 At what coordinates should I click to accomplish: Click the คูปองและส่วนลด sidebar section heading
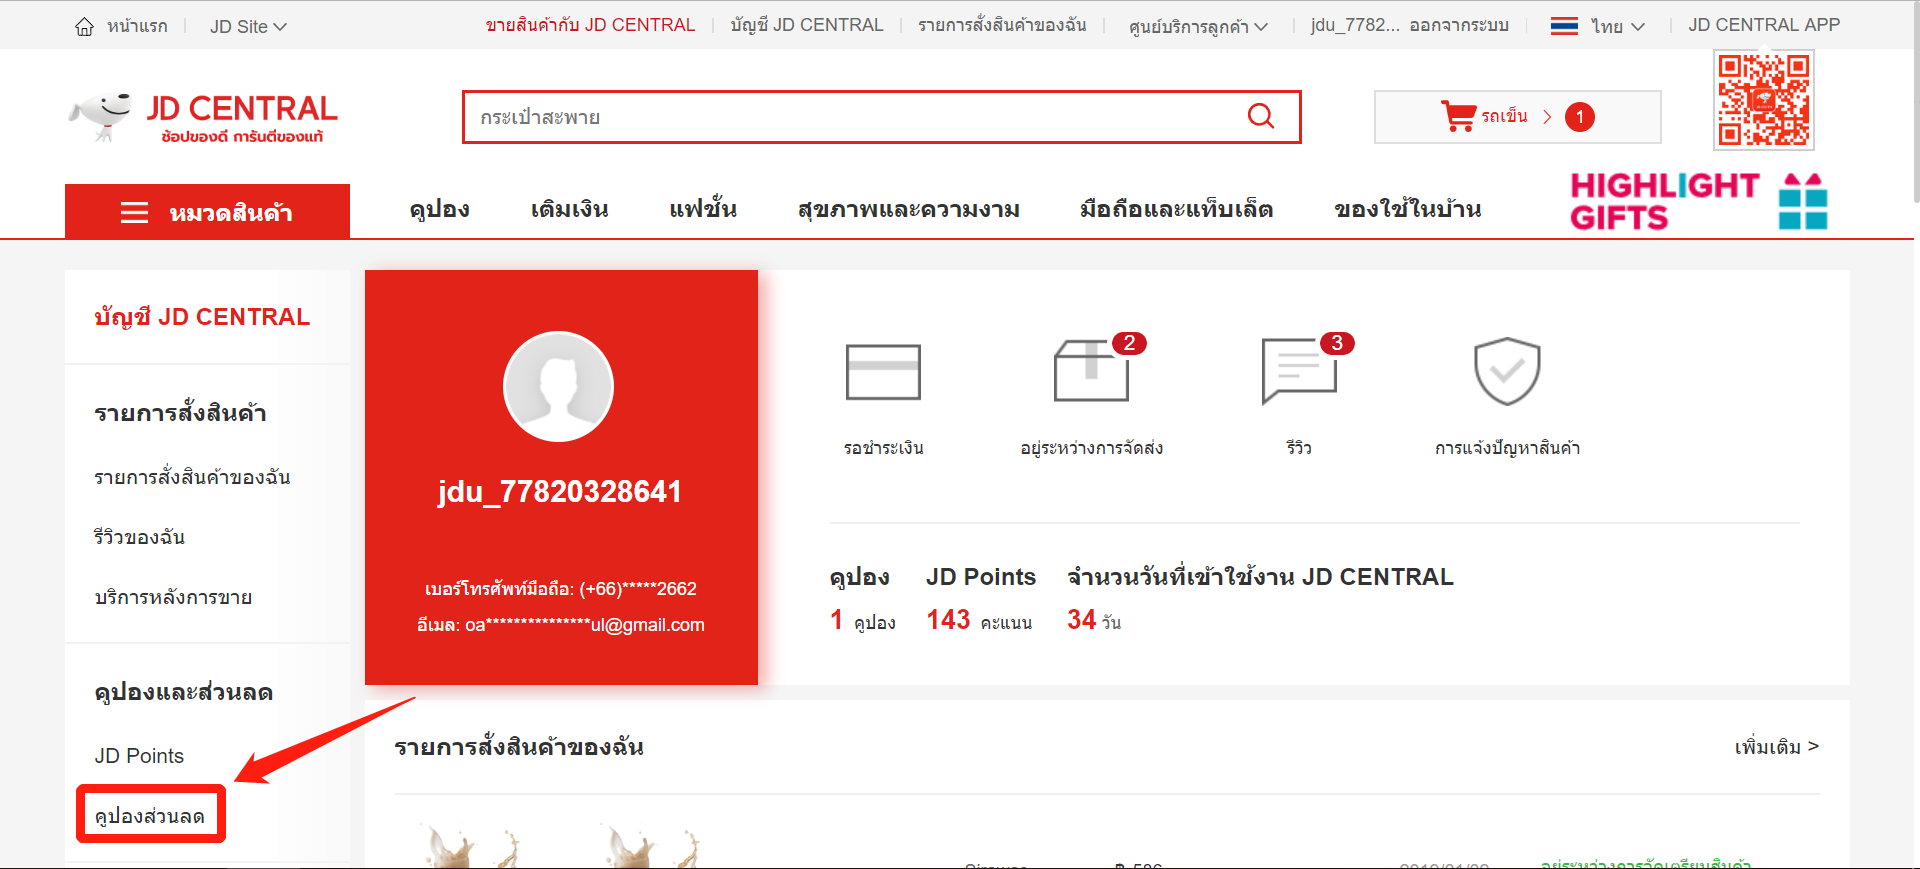(183, 692)
